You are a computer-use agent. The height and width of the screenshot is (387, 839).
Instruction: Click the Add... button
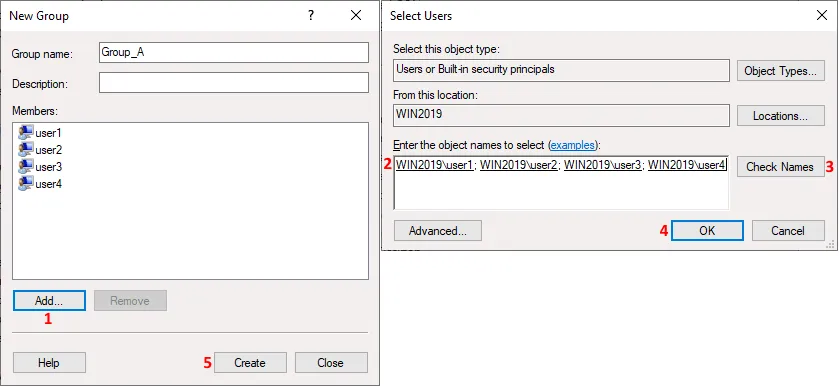pyautogui.click(x=49, y=301)
